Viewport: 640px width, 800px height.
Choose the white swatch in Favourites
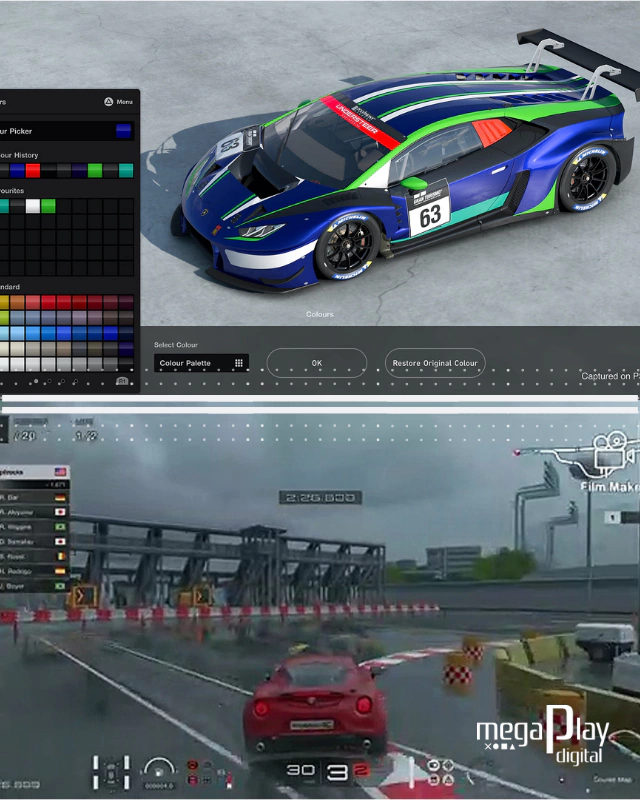[x=33, y=206]
